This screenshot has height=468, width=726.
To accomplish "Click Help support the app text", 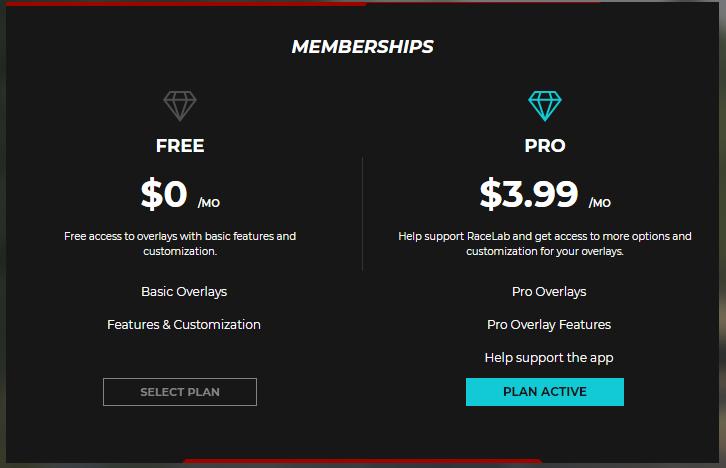I will [x=549, y=357].
